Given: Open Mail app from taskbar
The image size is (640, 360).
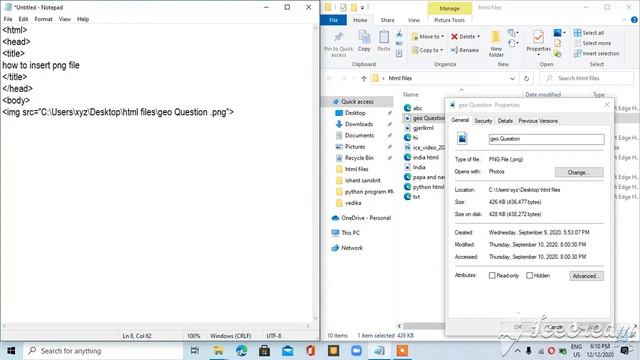Looking at the screenshot, I should point(287,351).
